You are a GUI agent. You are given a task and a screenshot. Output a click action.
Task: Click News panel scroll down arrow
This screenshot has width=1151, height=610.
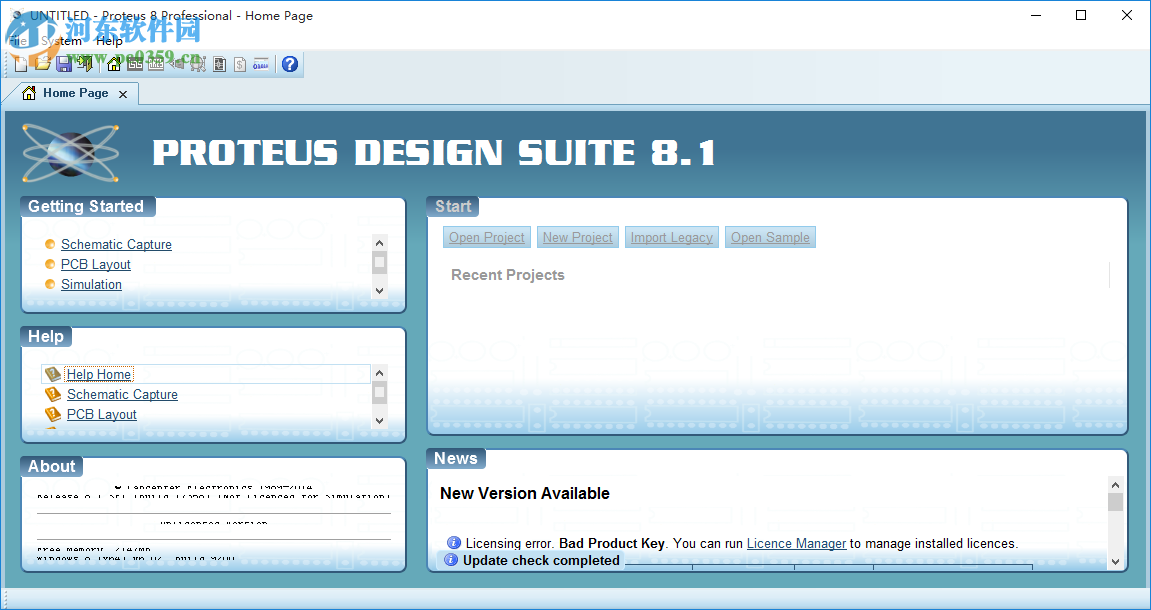(x=1116, y=562)
